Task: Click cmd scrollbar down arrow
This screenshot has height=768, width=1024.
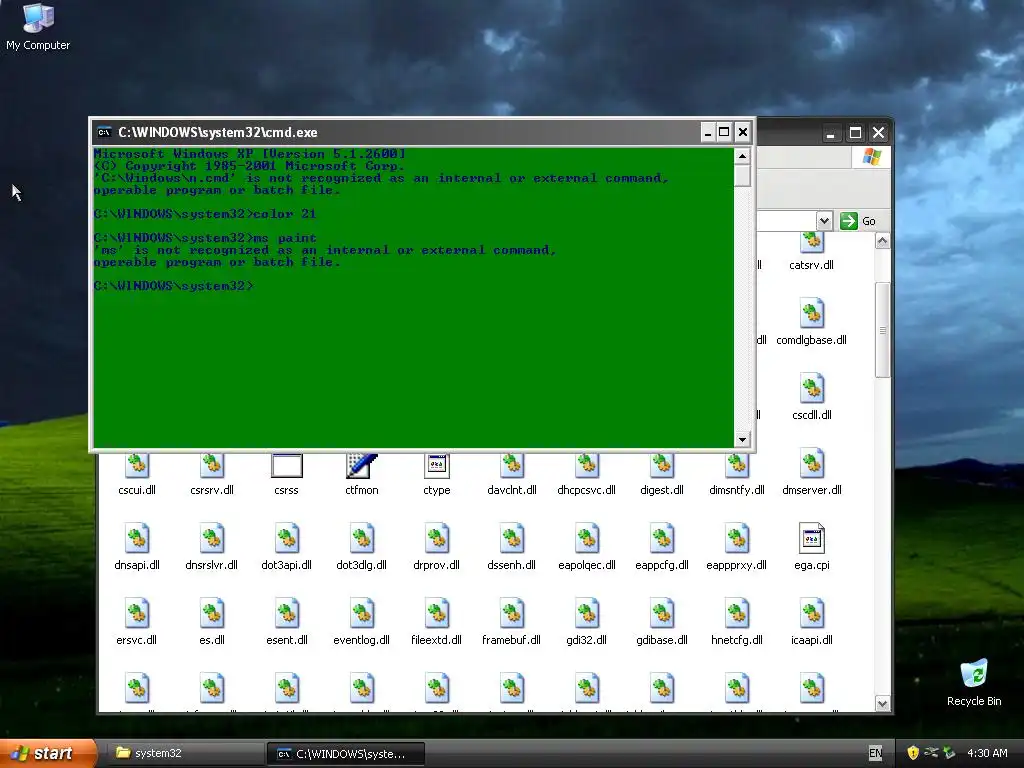Action: (742, 440)
